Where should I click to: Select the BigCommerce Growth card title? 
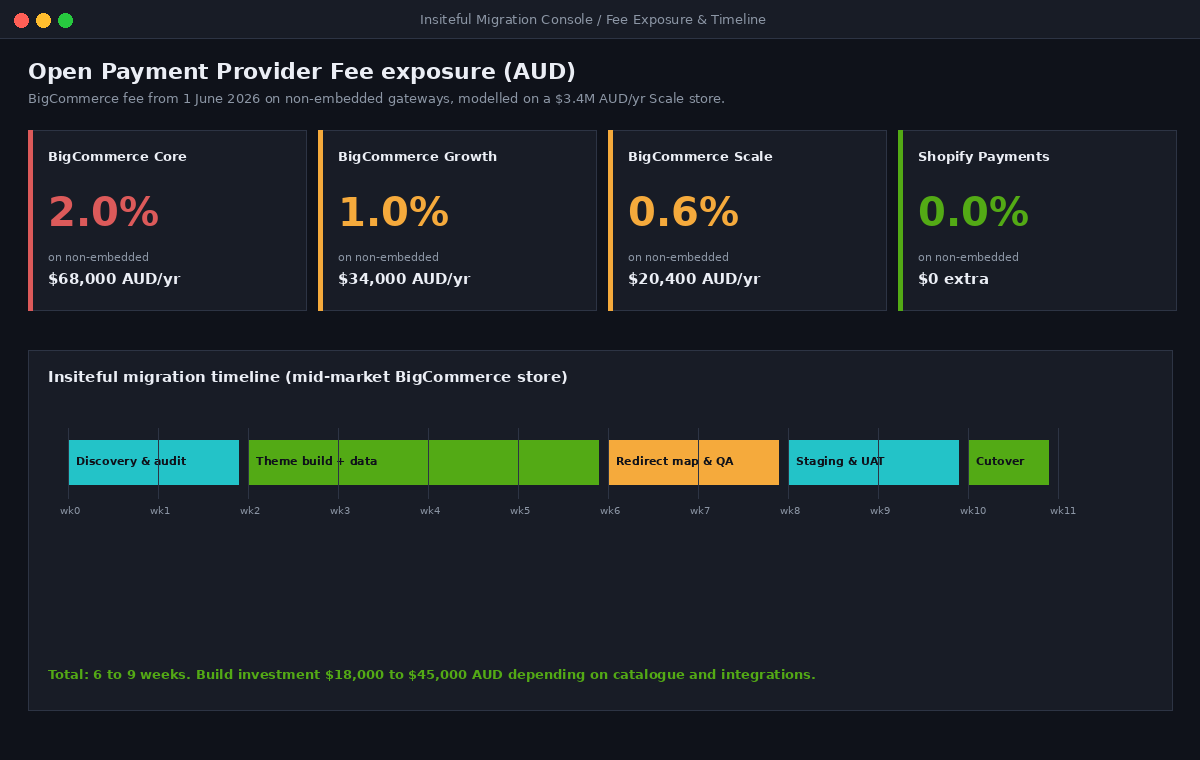(x=417, y=157)
